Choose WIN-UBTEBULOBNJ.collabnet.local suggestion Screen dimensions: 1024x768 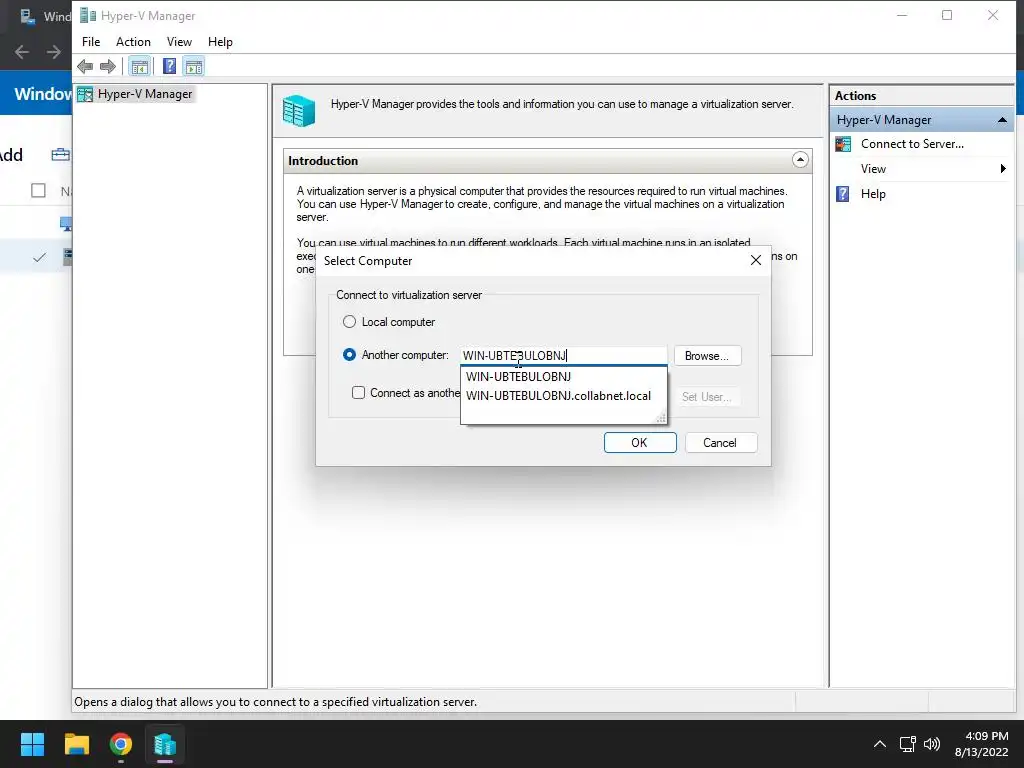tap(558, 396)
